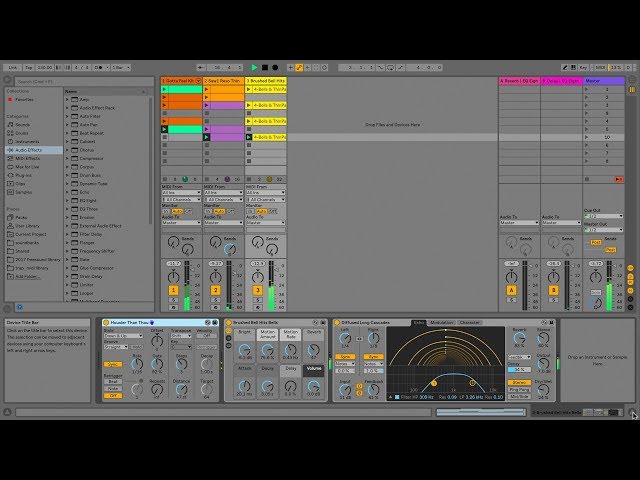The width and height of the screenshot is (640, 480).
Task: Arm the Arrangement Record button
Action: (275, 67)
